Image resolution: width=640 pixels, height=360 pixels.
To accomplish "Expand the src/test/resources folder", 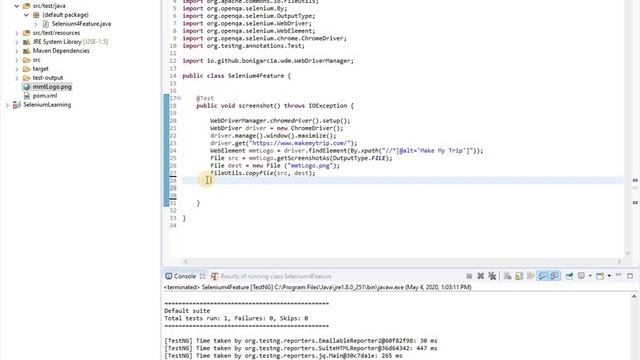I will [x=17, y=33].
